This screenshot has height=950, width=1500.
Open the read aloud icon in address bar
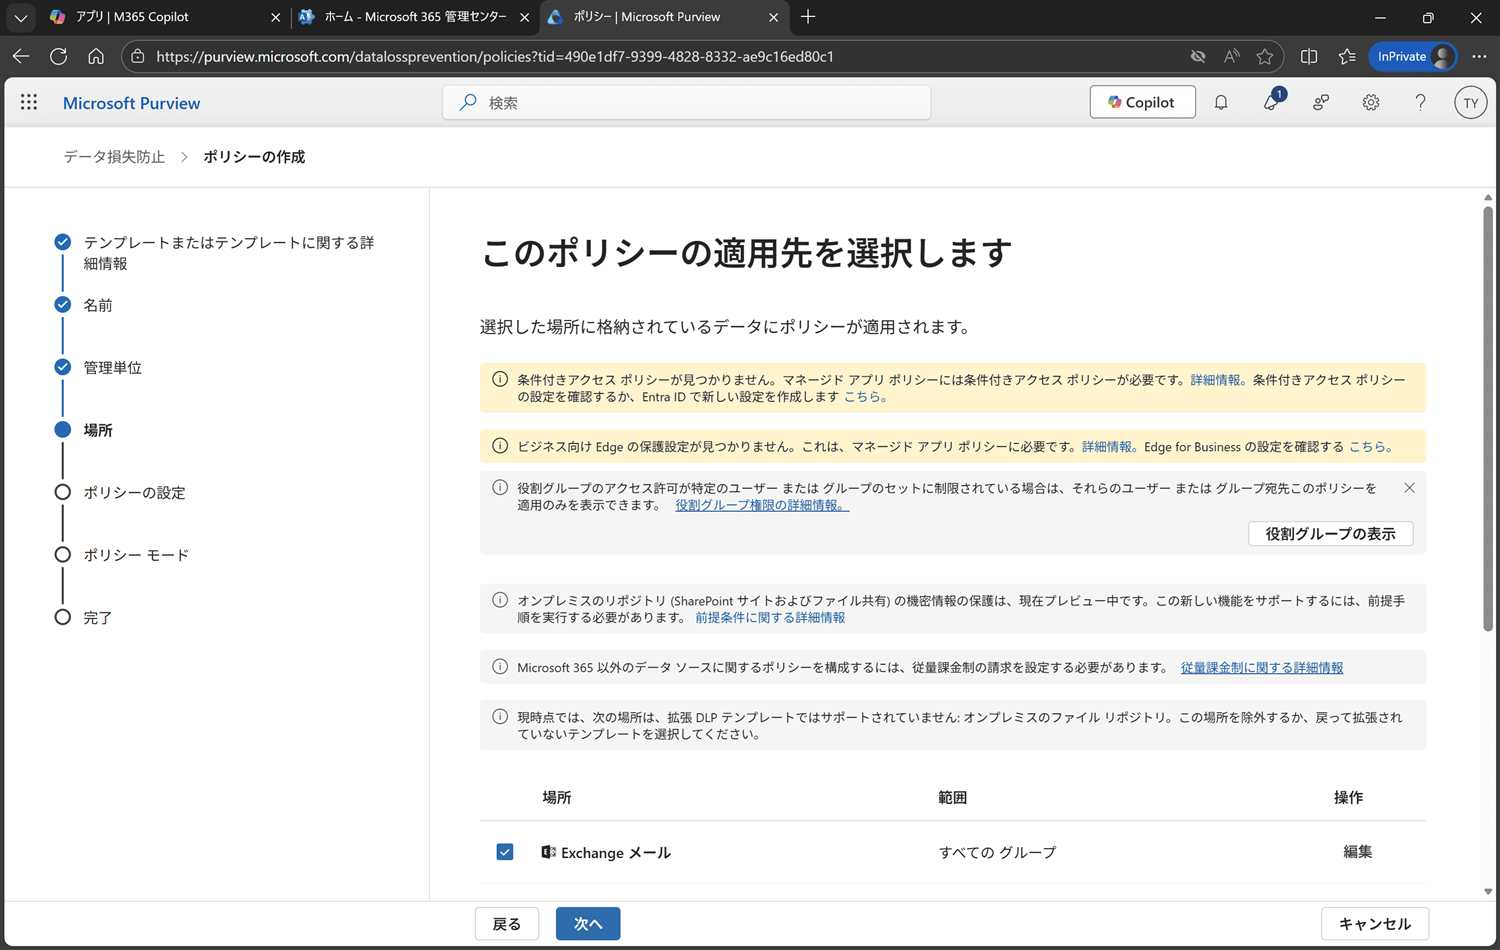(1231, 56)
